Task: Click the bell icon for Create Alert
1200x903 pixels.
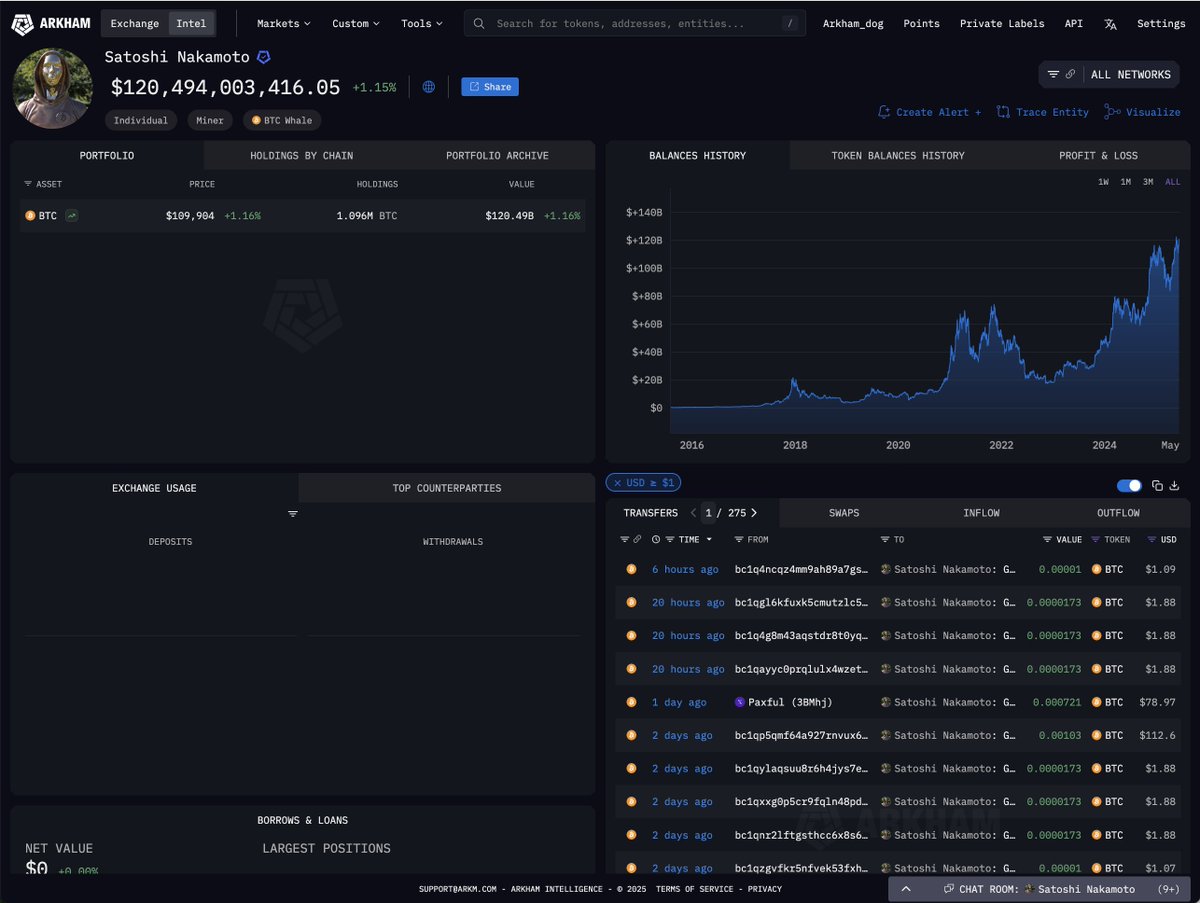Action: [884, 112]
